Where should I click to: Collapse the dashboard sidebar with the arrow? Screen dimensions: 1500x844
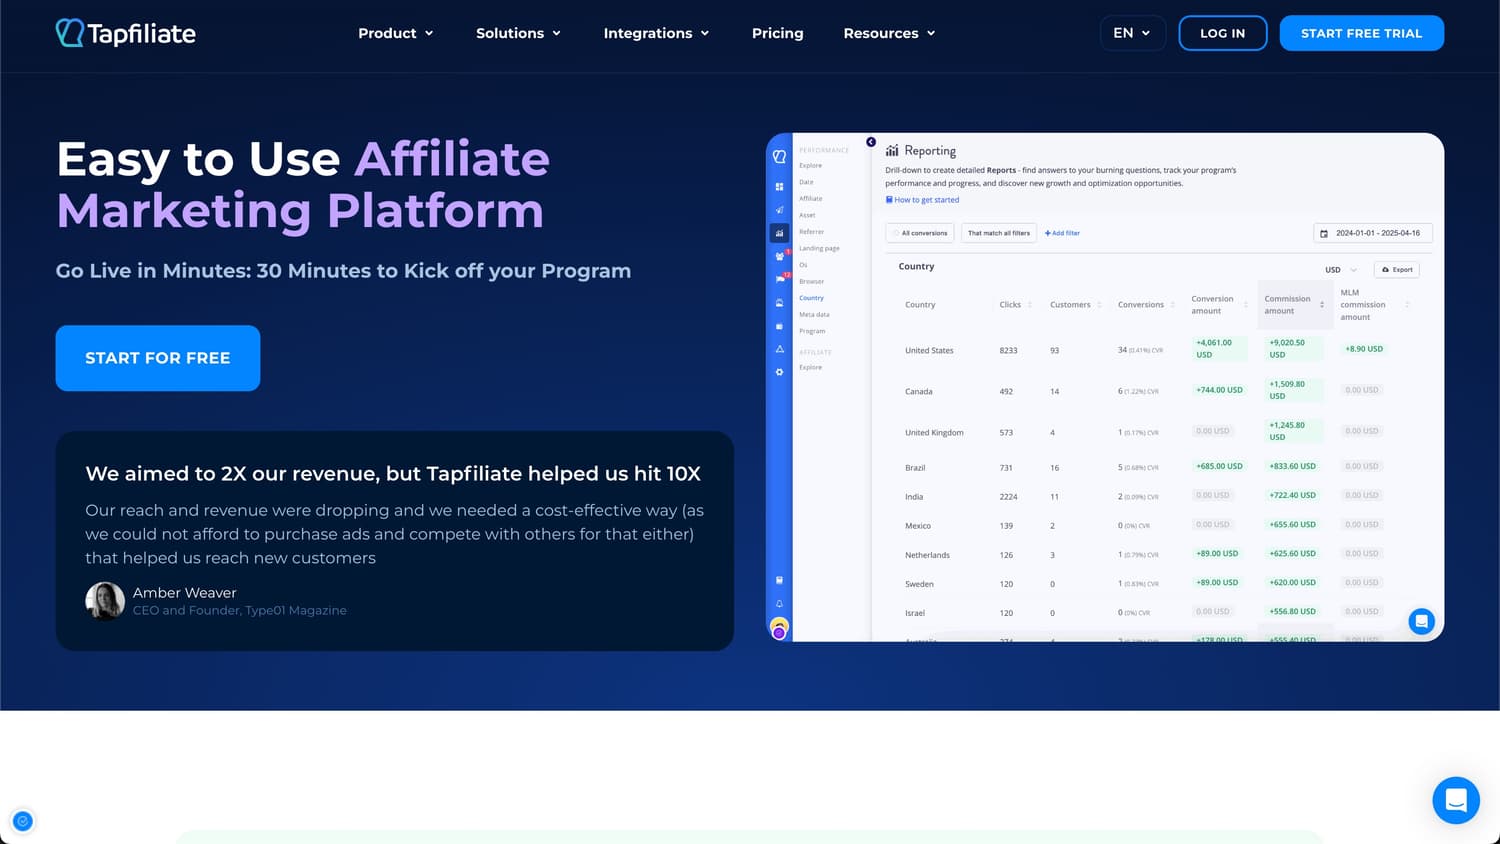coord(871,142)
